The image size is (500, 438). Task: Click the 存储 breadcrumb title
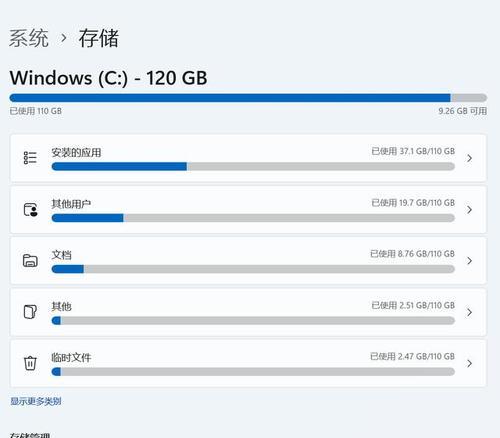tap(99, 38)
